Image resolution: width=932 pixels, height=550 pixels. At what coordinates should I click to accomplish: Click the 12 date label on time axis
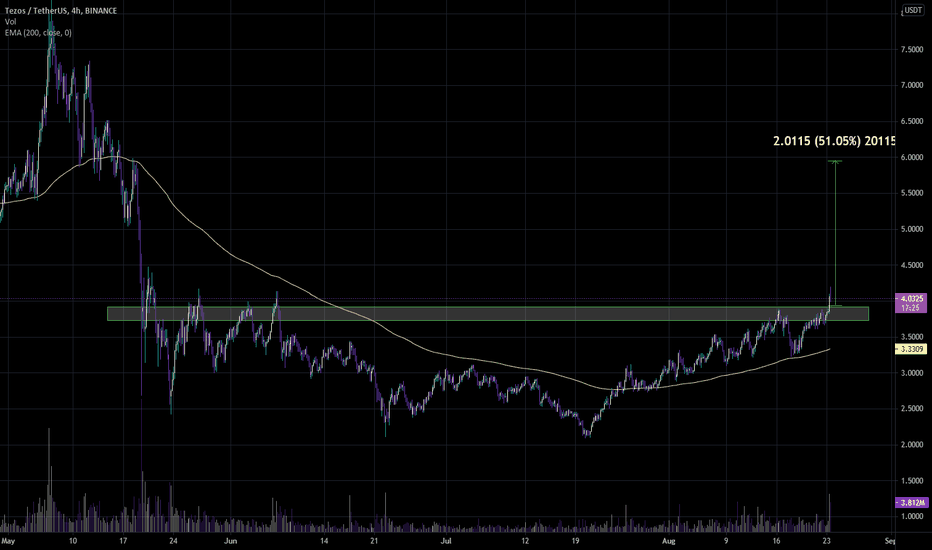point(525,541)
